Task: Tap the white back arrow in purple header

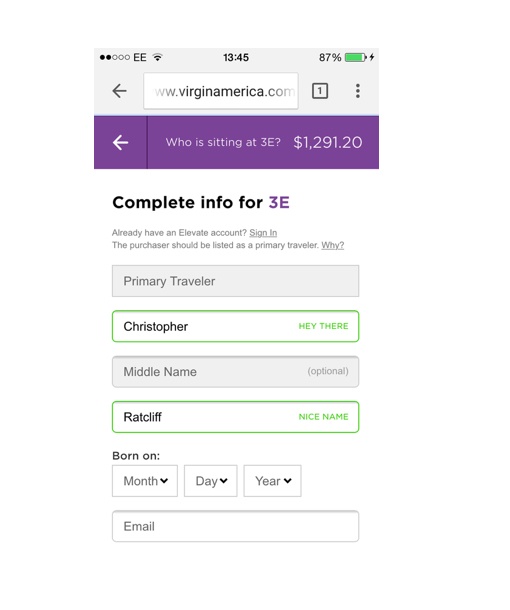Action: click(121, 142)
